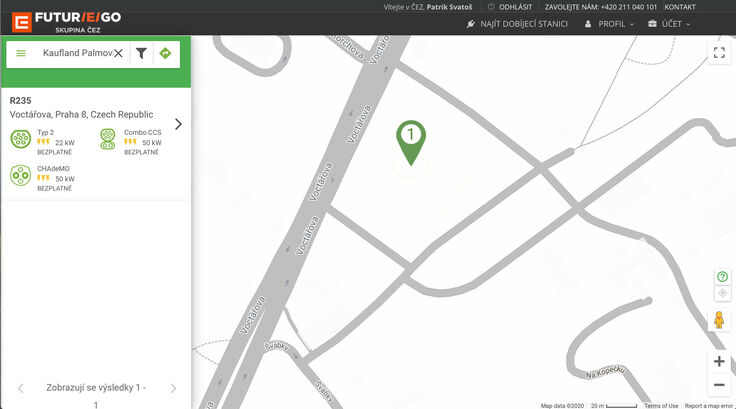
Task: Open the green help question mark icon
Action: coord(721,277)
